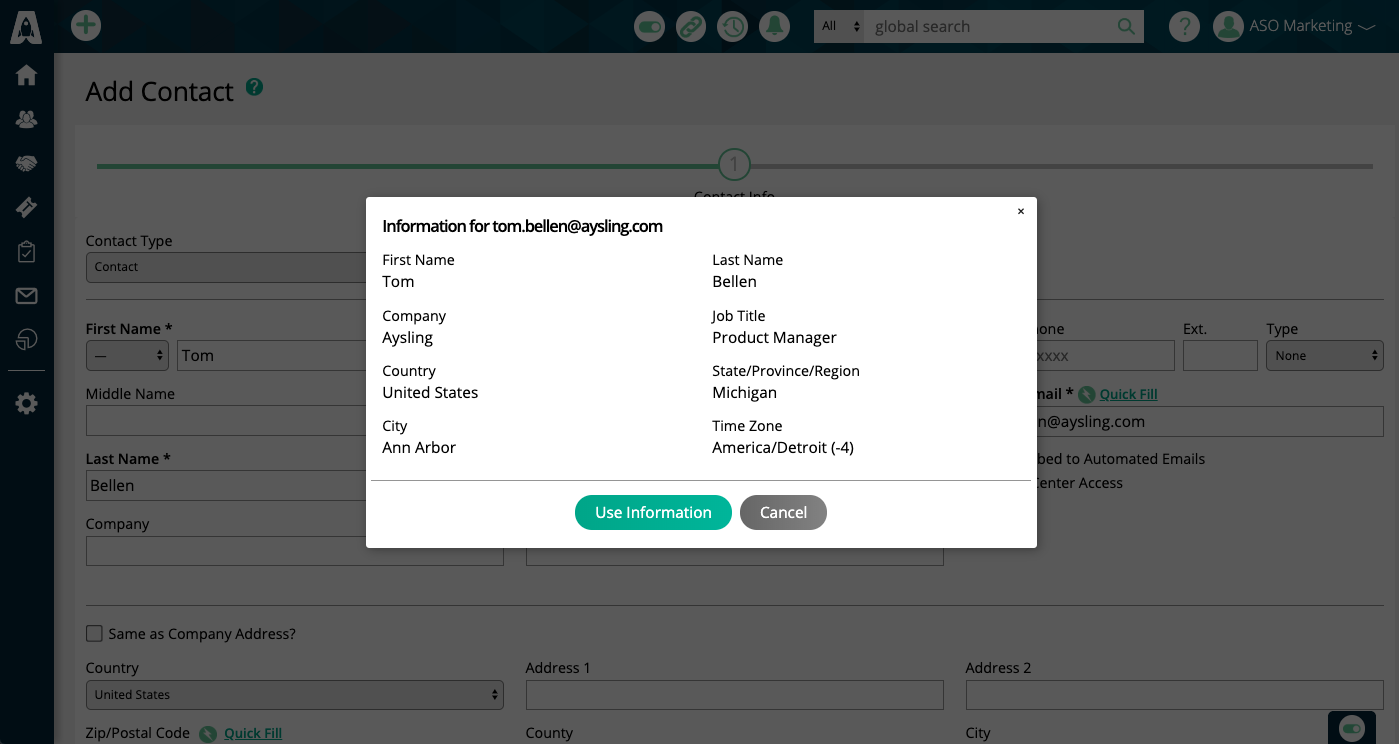This screenshot has height=744, width=1399.
Task: Click the step 1 progress circle
Action: 734,164
